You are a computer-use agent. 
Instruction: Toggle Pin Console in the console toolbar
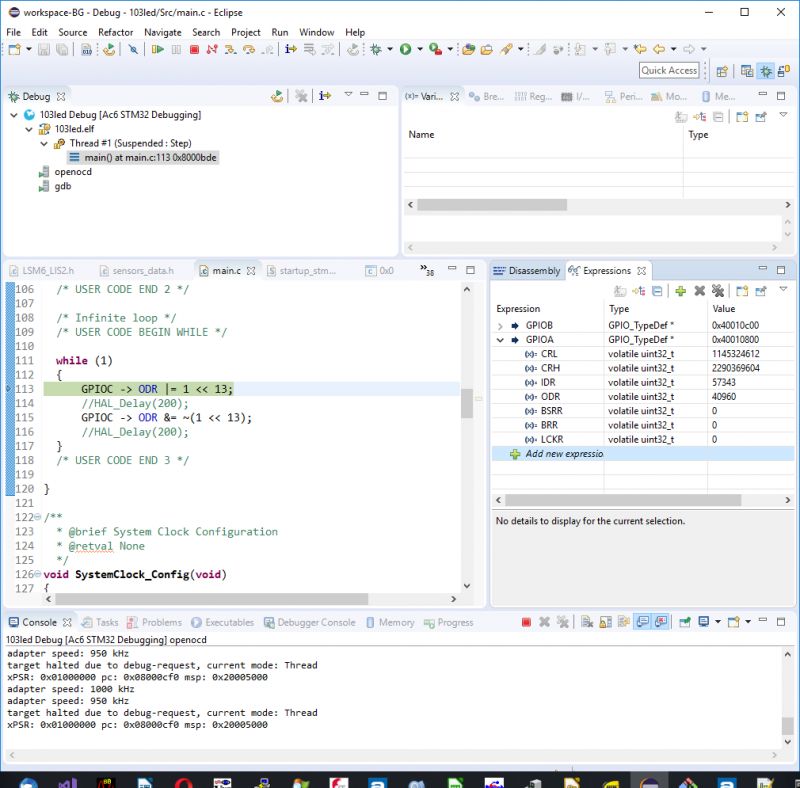click(685, 622)
